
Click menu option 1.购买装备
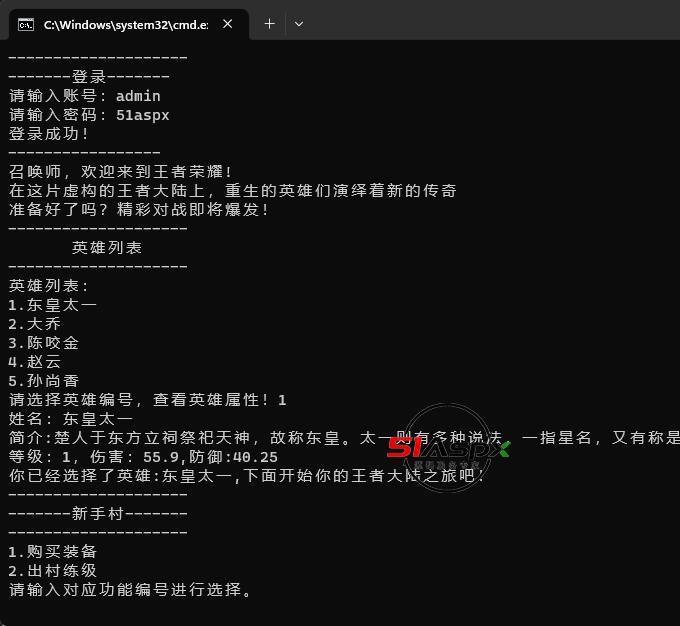52,552
